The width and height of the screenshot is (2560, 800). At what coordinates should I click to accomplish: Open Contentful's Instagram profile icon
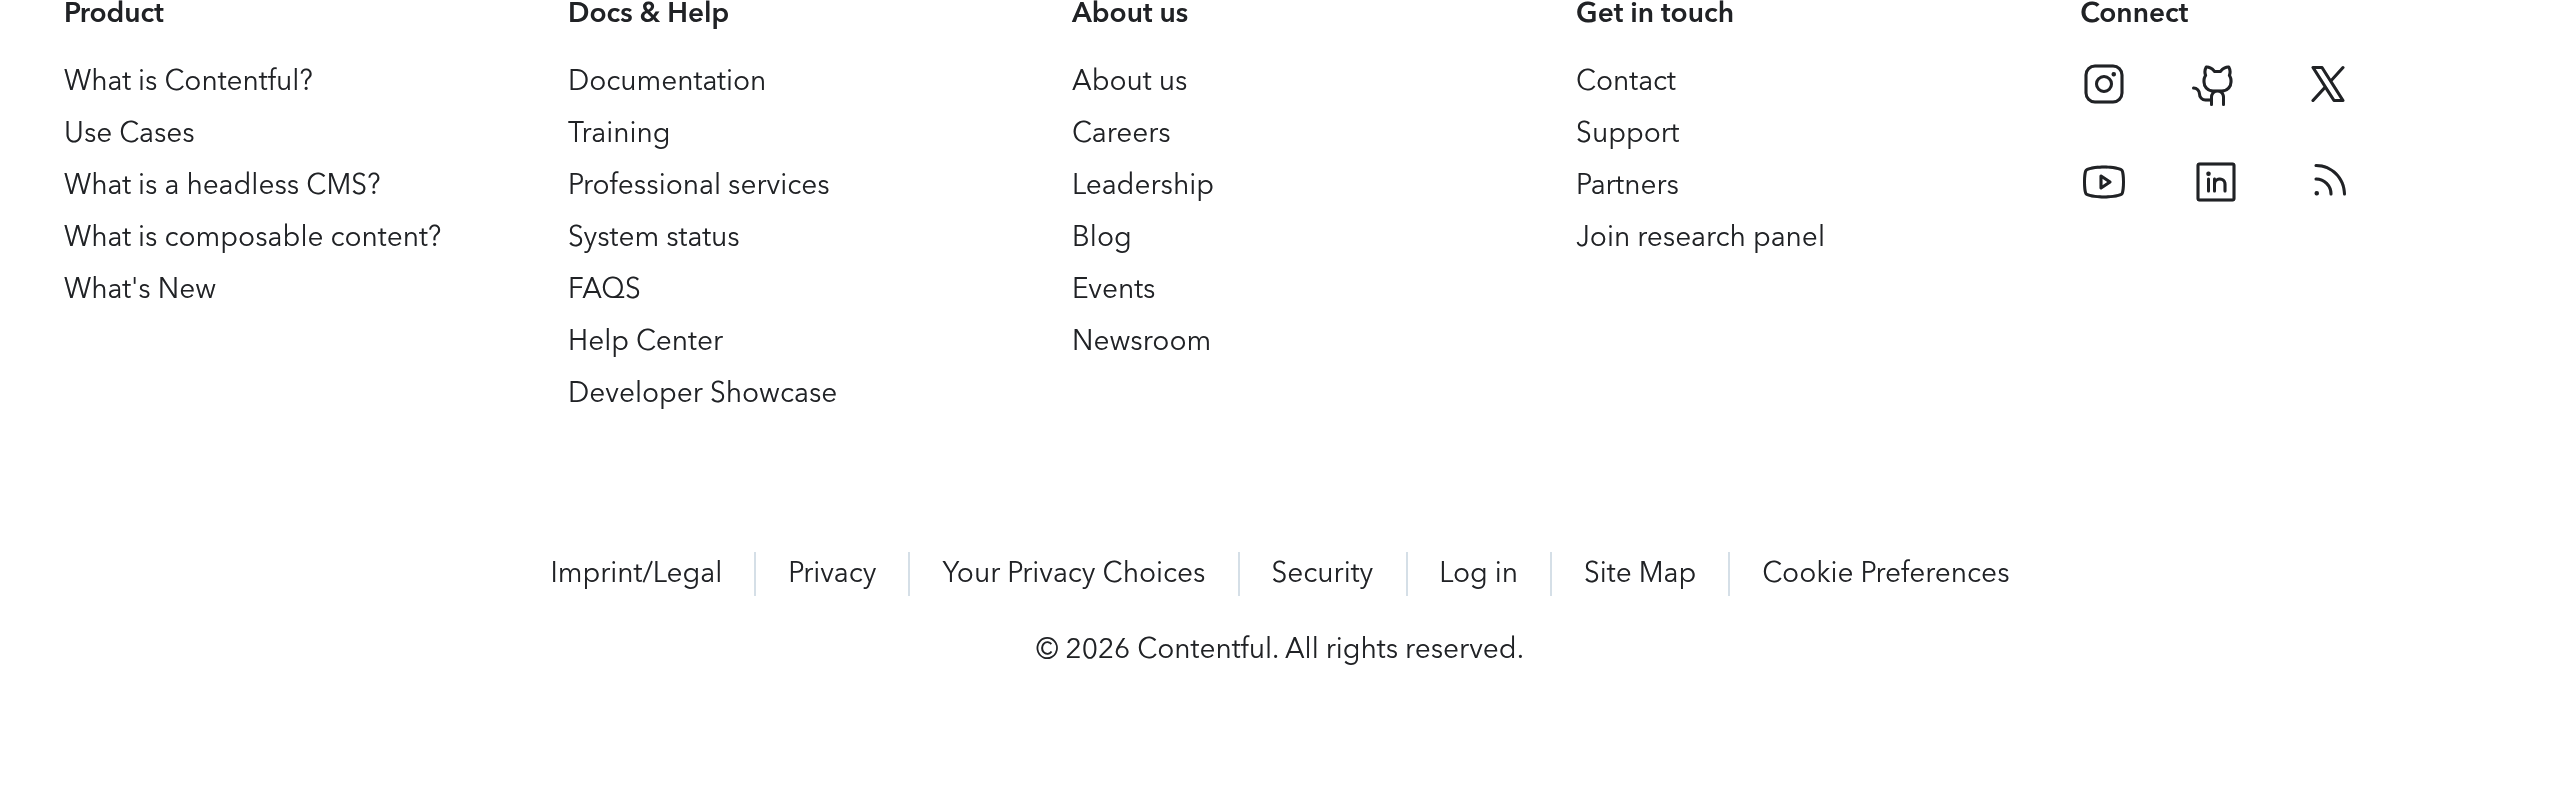[x=2103, y=84]
